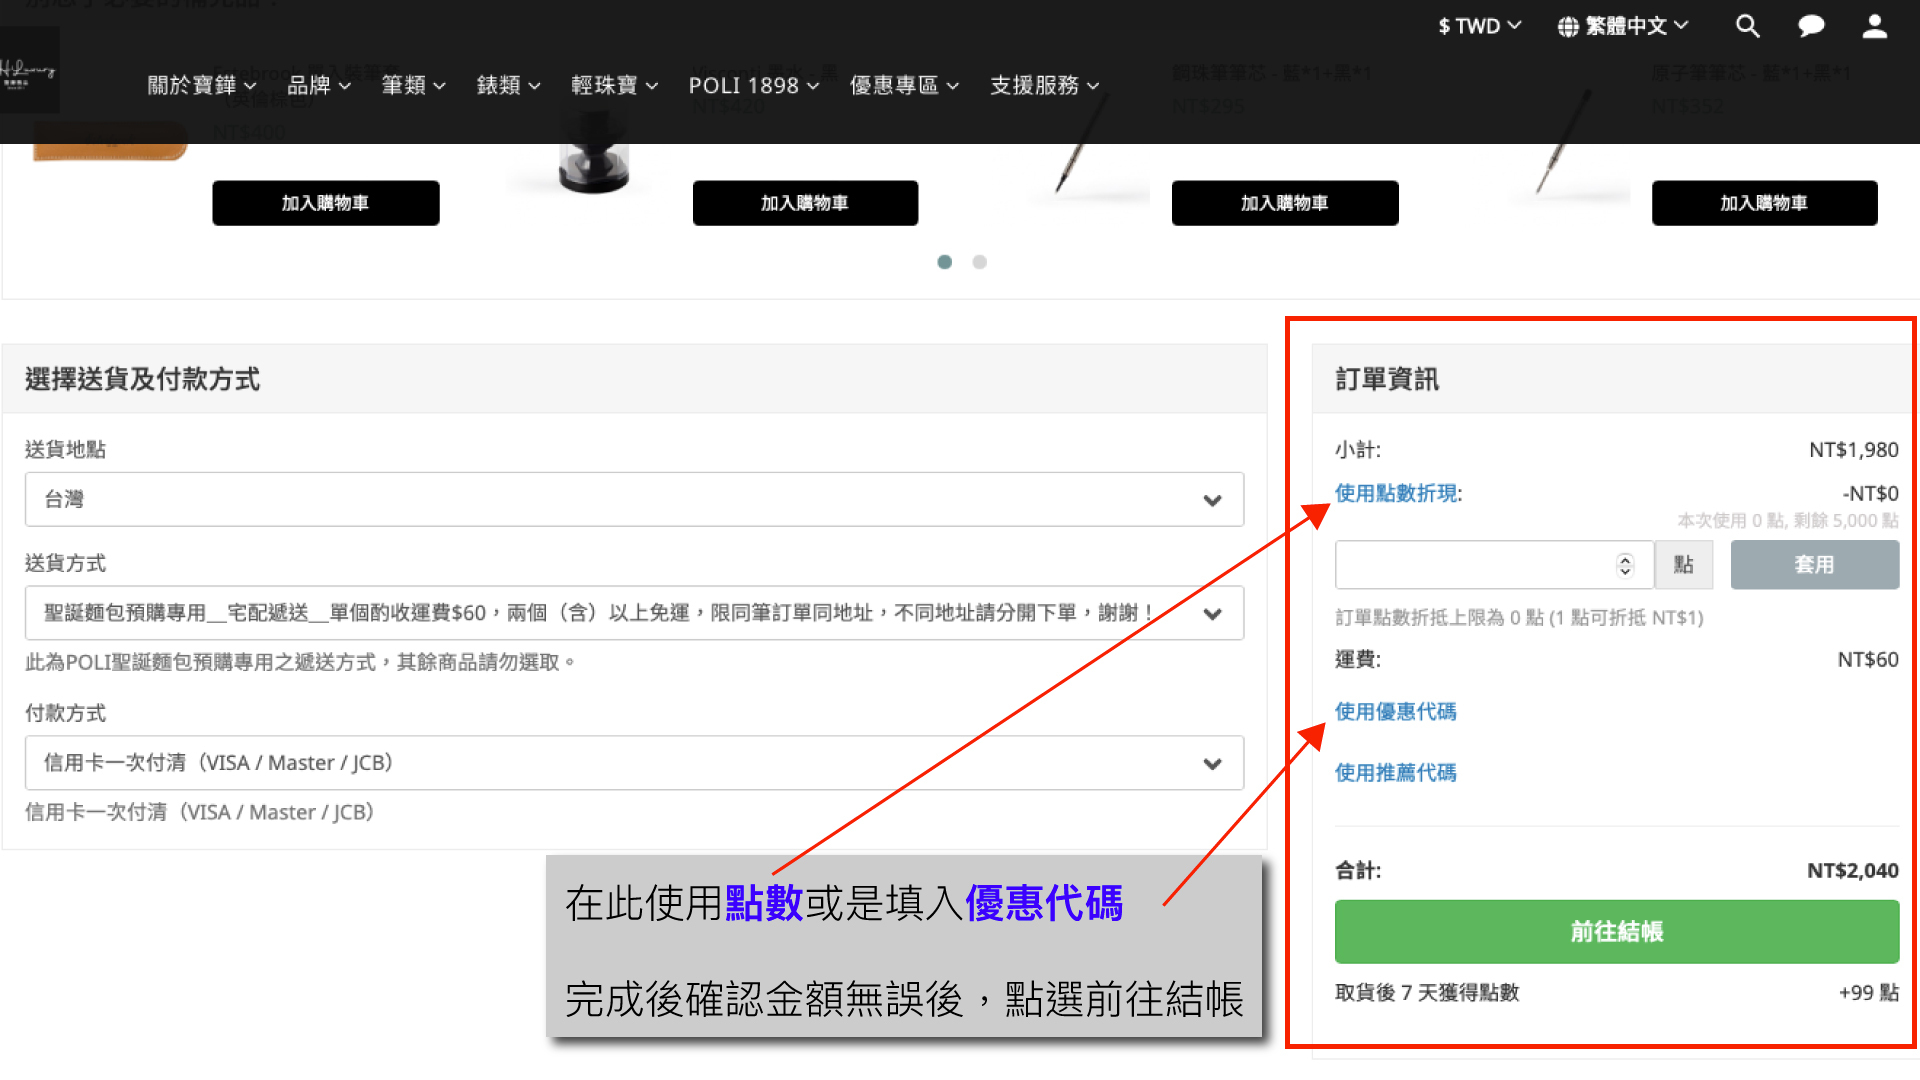Click the site logo in header

[x=29, y=70]
